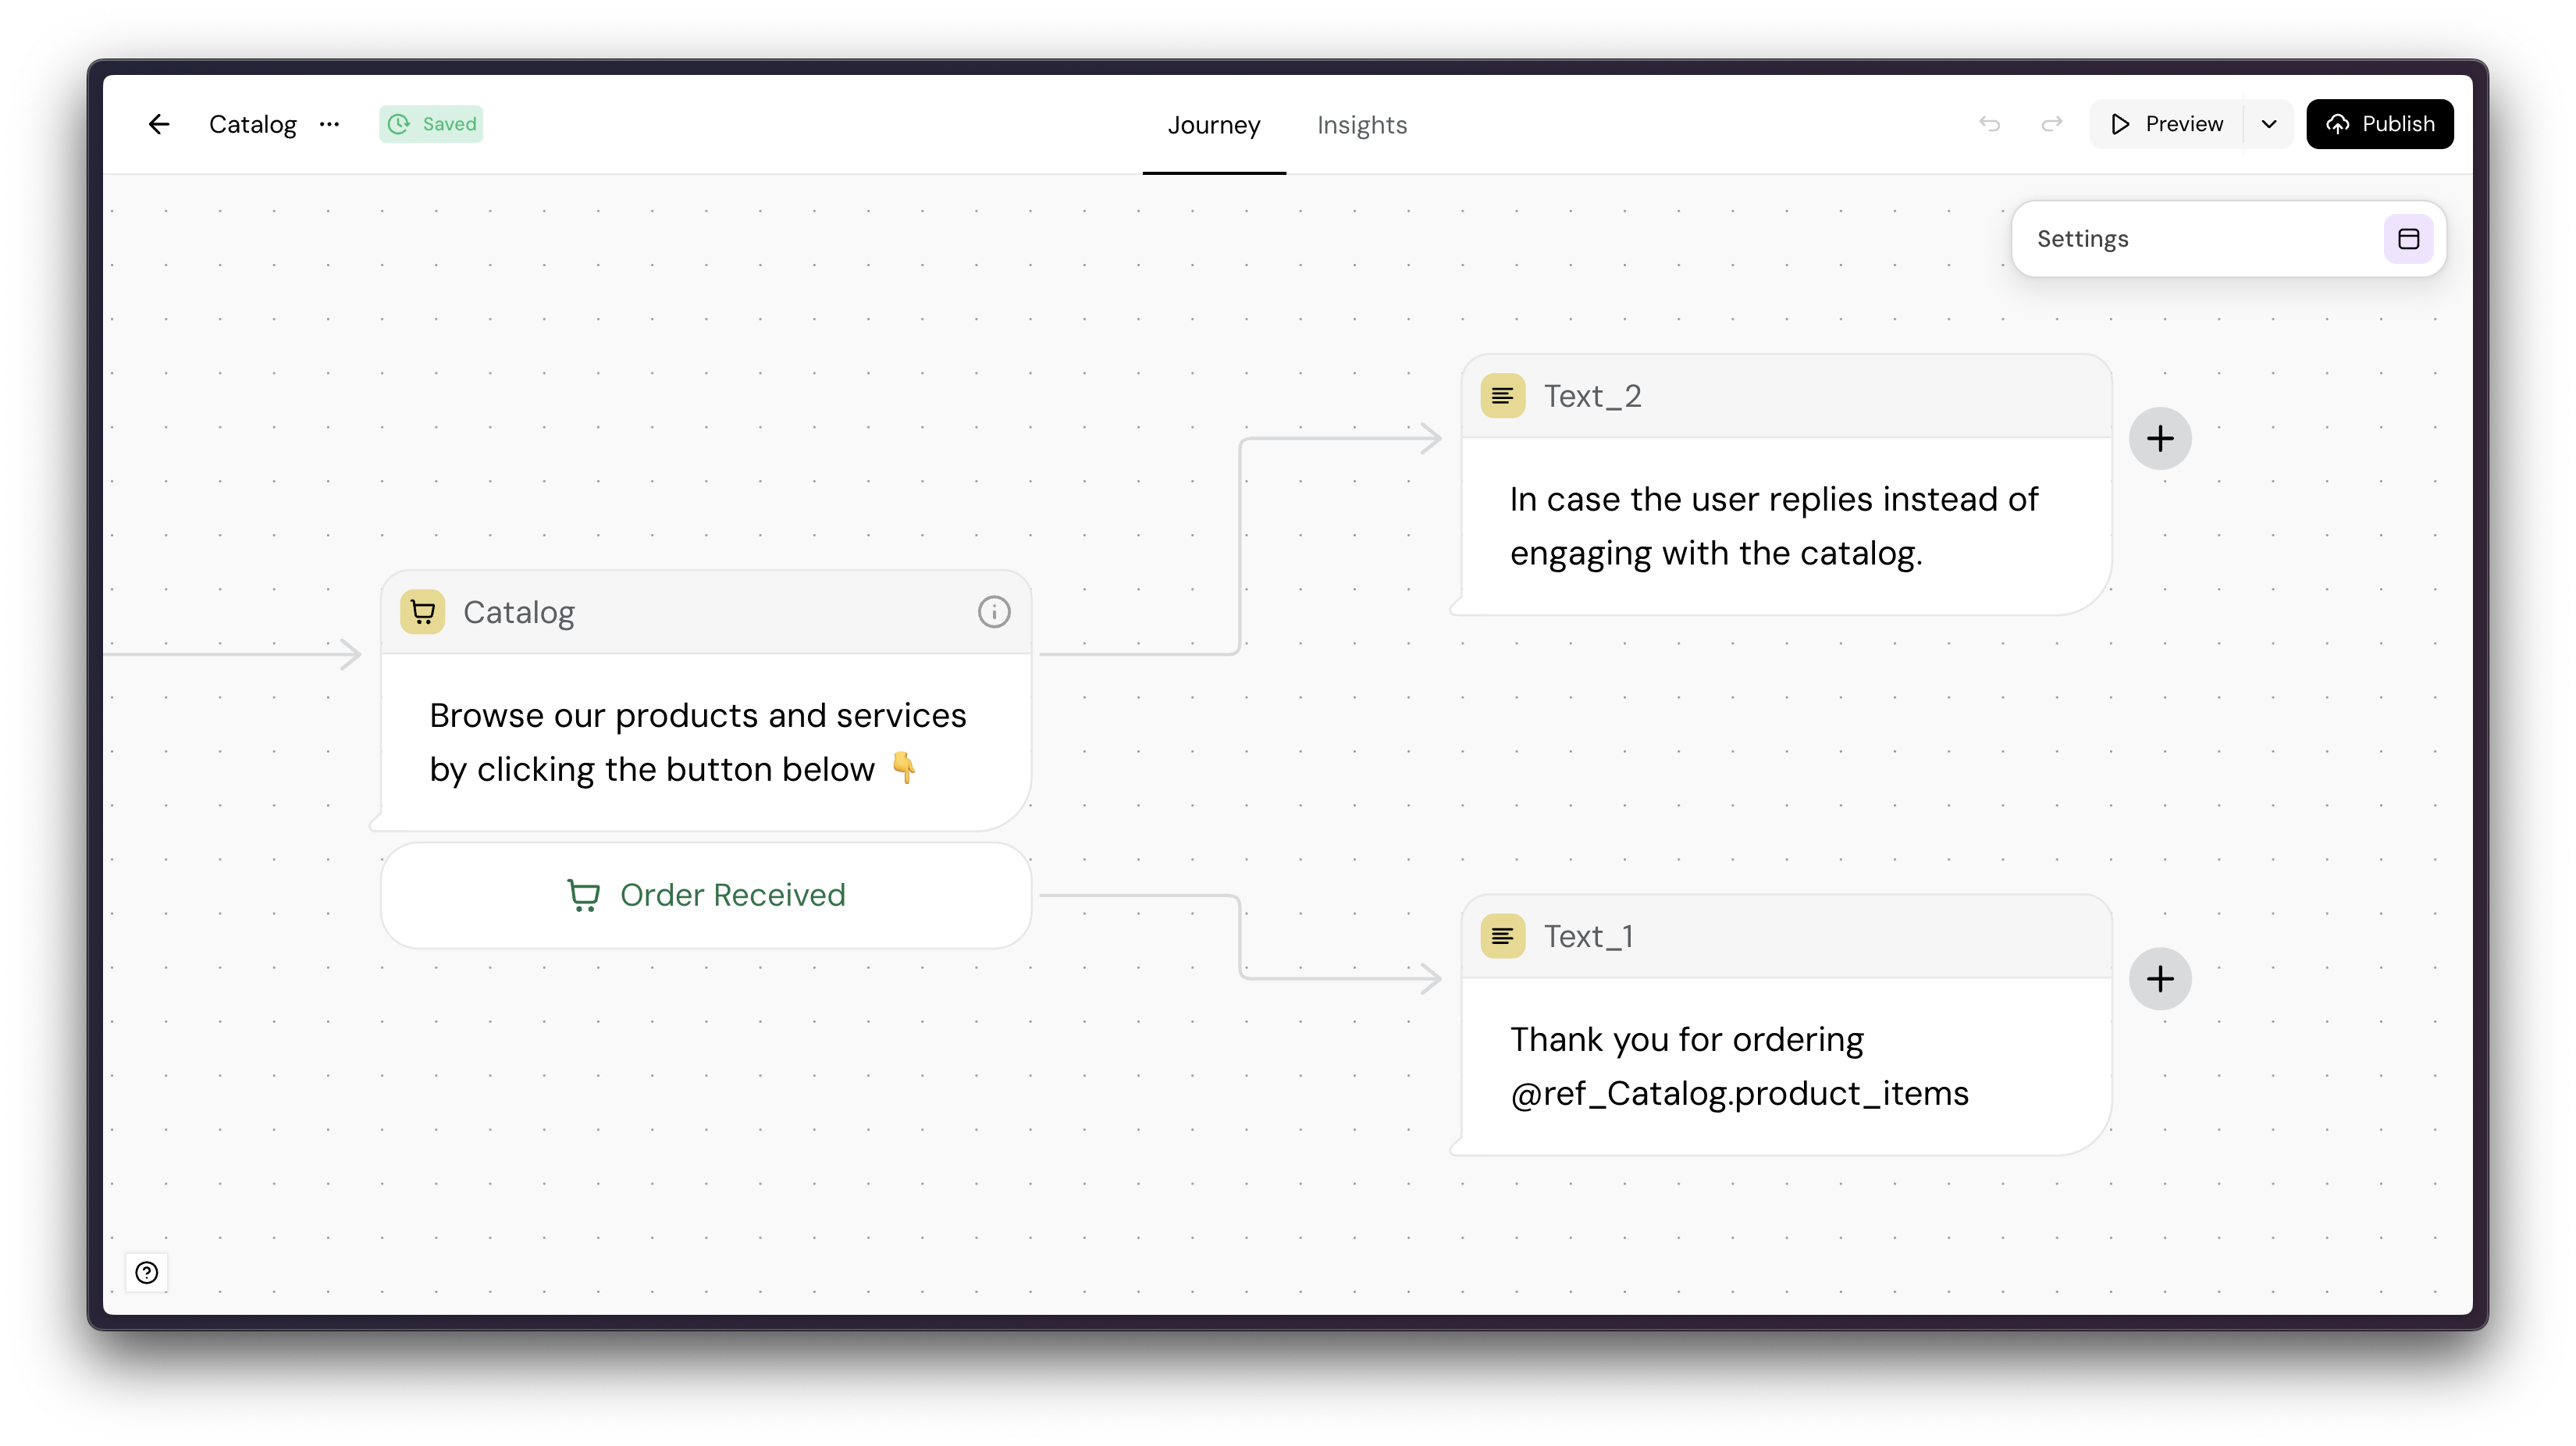Select the Journey tab

(1213, 125)
